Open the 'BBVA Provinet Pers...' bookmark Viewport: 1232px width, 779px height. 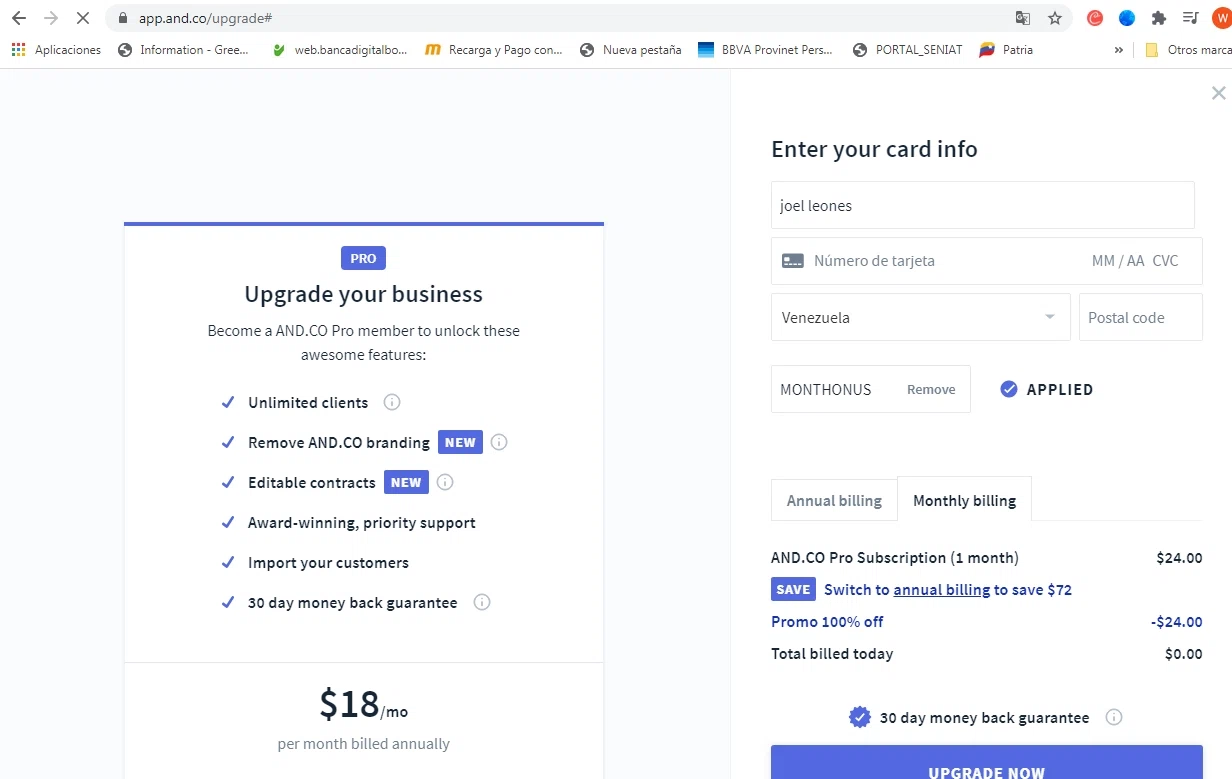coord(765,50)
